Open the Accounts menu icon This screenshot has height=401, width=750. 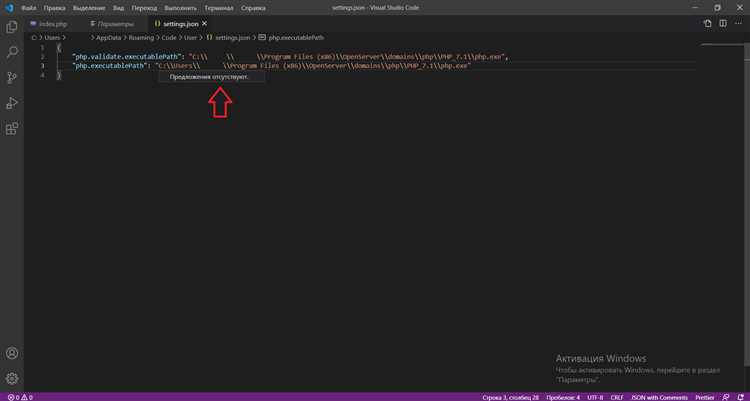pos(12,353)
